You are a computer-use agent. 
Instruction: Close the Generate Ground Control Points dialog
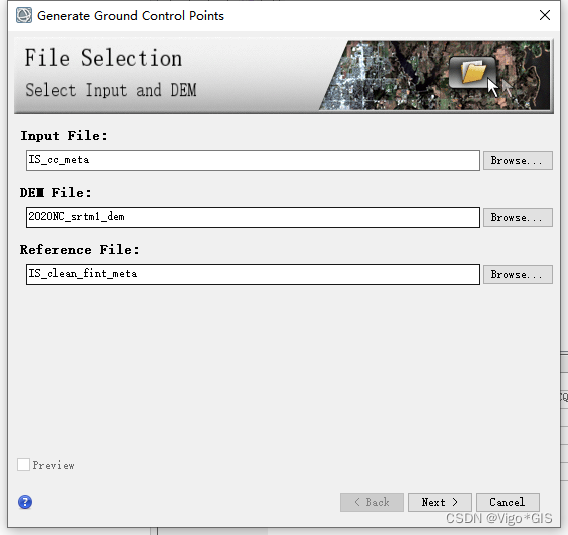pos(544,15)
